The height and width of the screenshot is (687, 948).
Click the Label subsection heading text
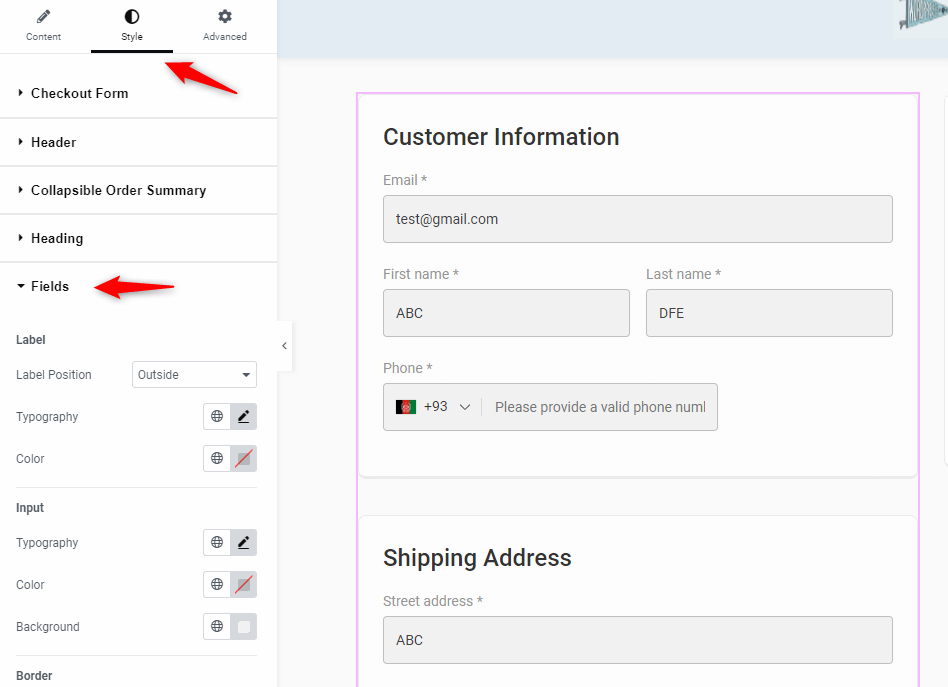pyautogui.click(x=30, y=340)
